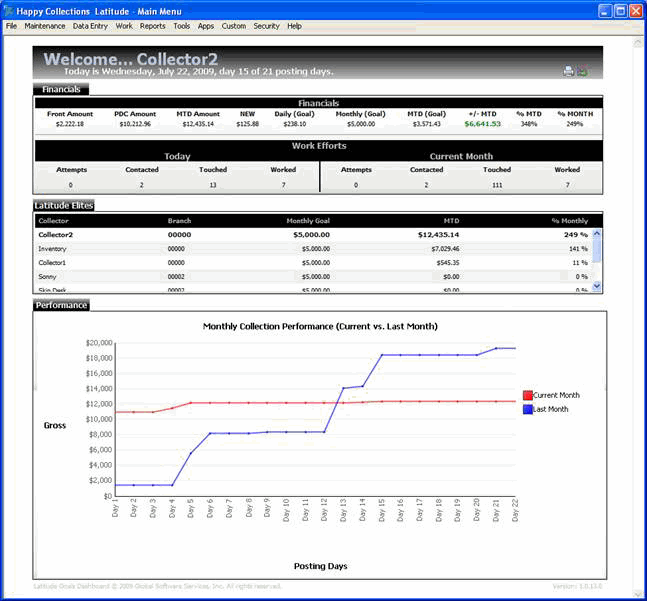
Task: Click the $7,029.46 MTD value for Inventory
Action: coord(445,249)
